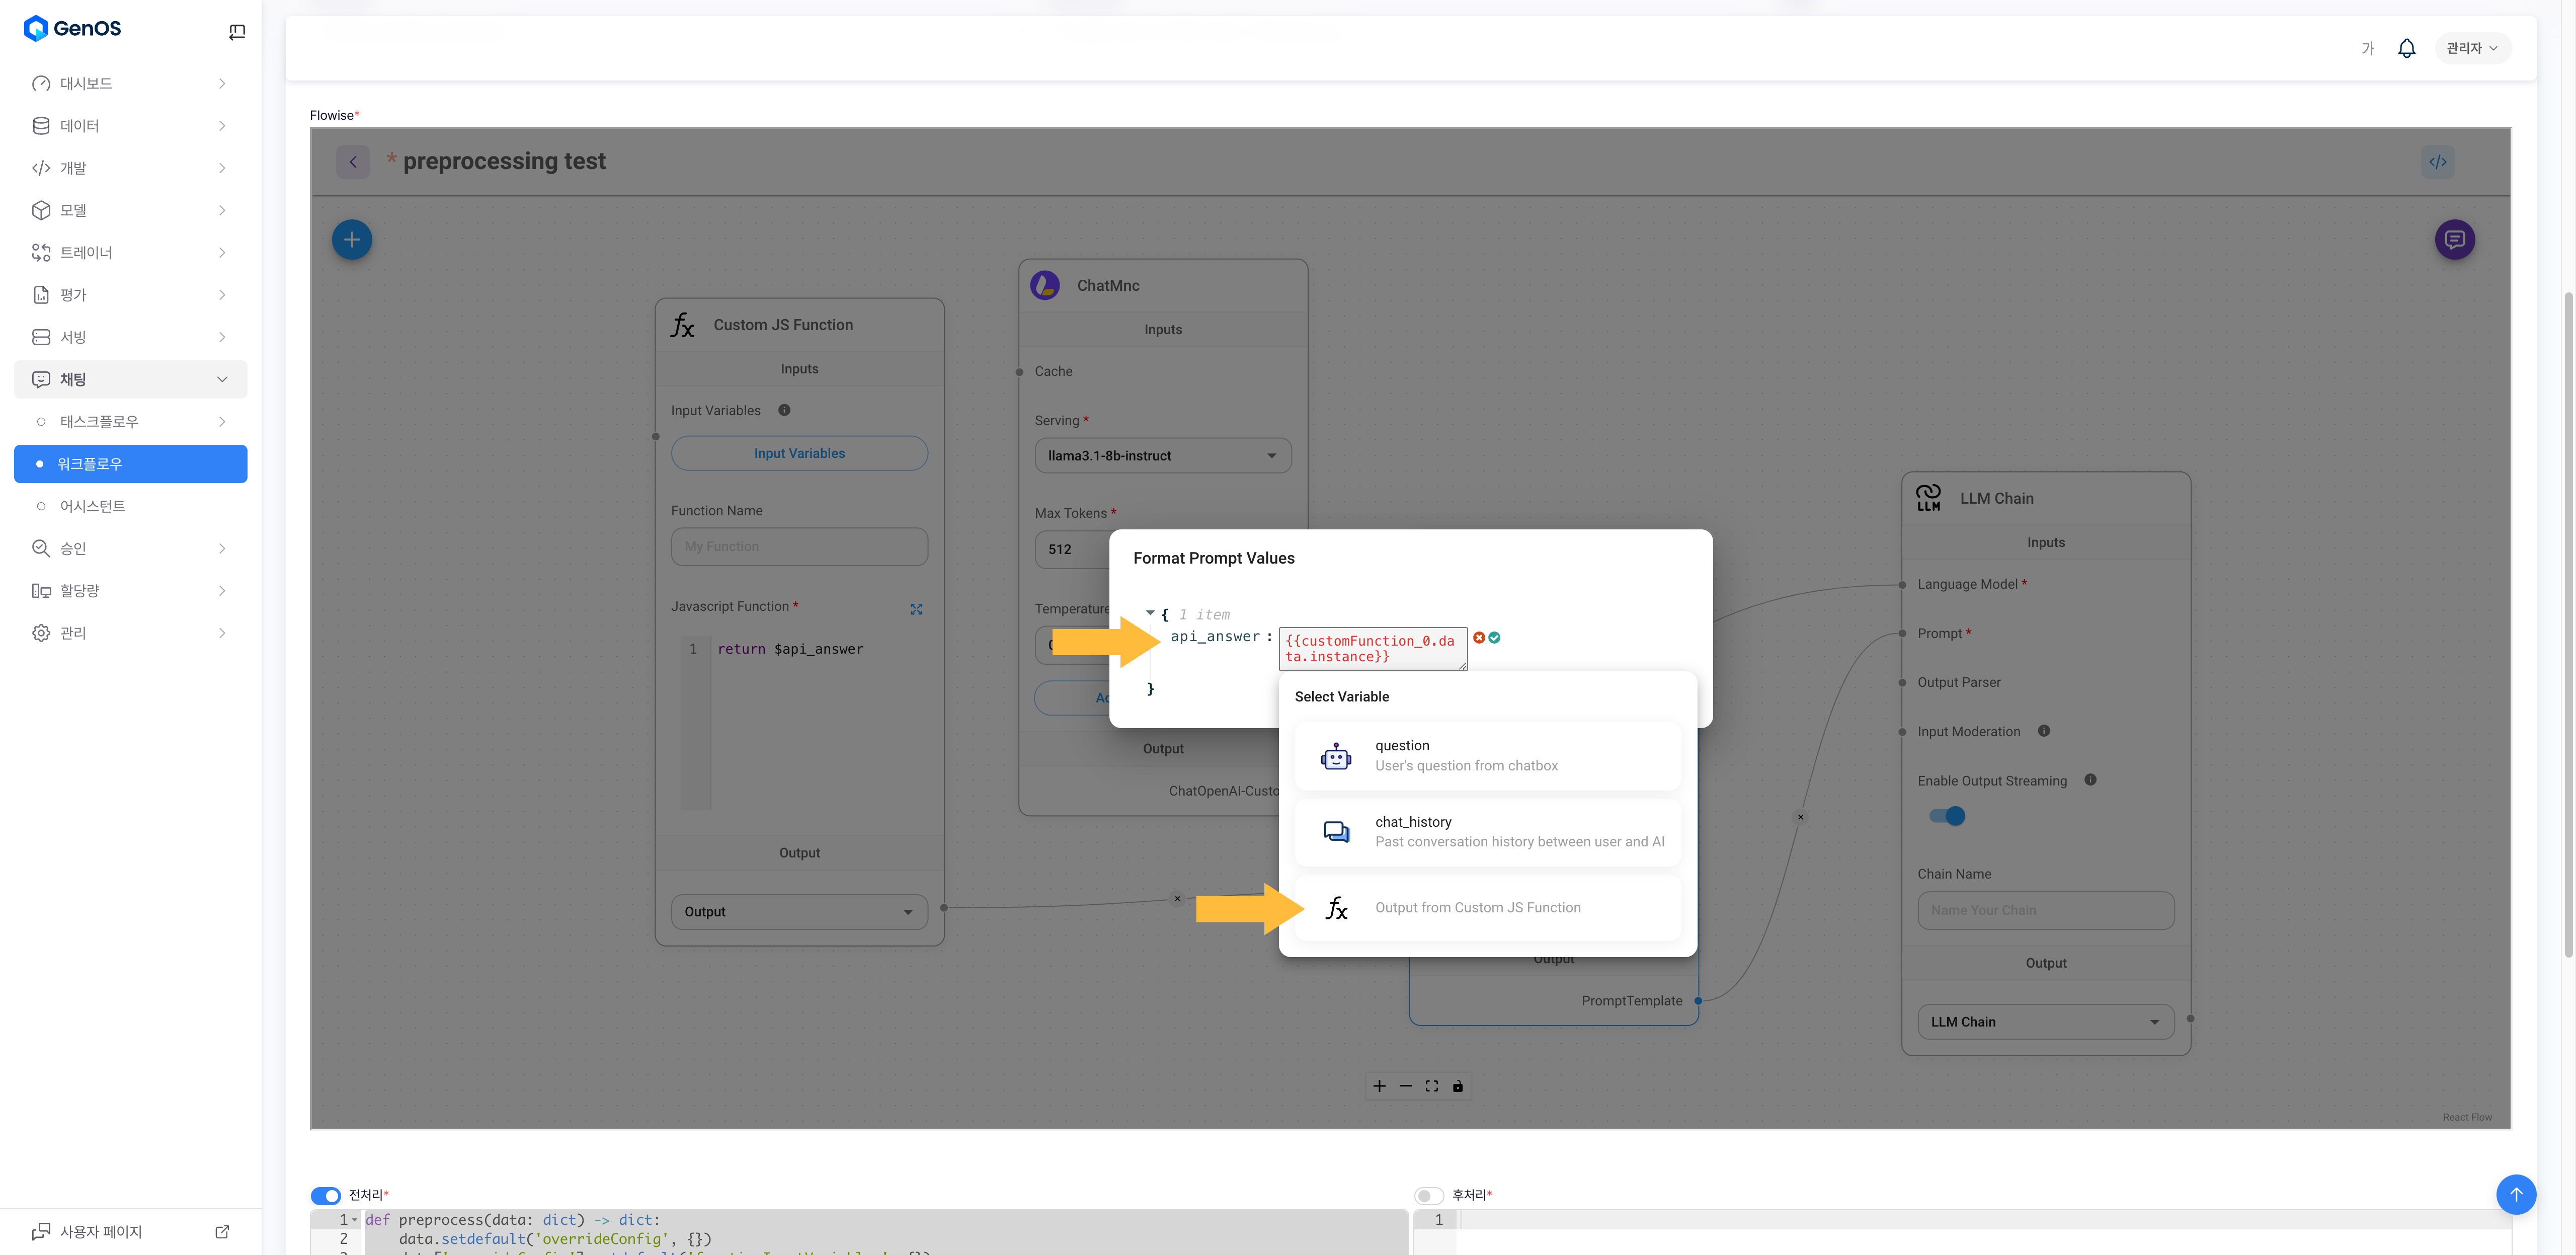Click the blue add-node plus button
2576x1255 pixels.
click(351, 240)
